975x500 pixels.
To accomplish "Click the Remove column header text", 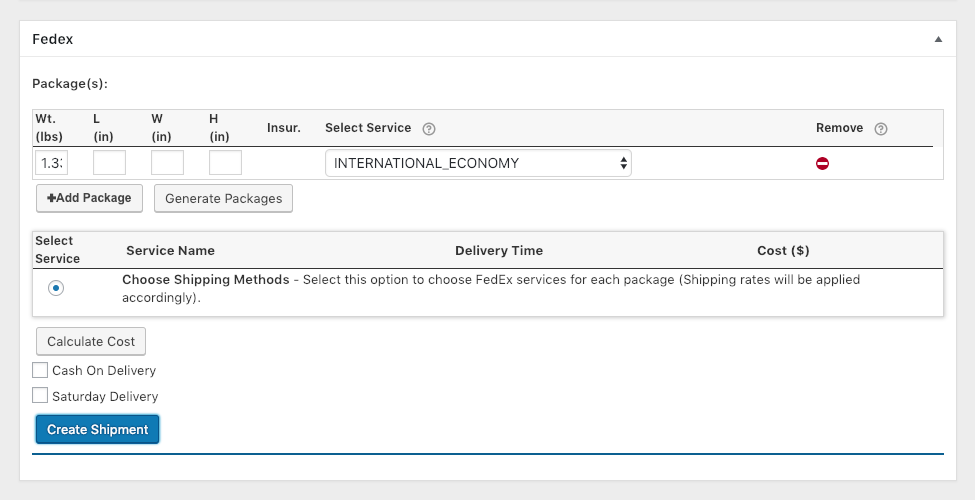I will [x=839, y=127].
